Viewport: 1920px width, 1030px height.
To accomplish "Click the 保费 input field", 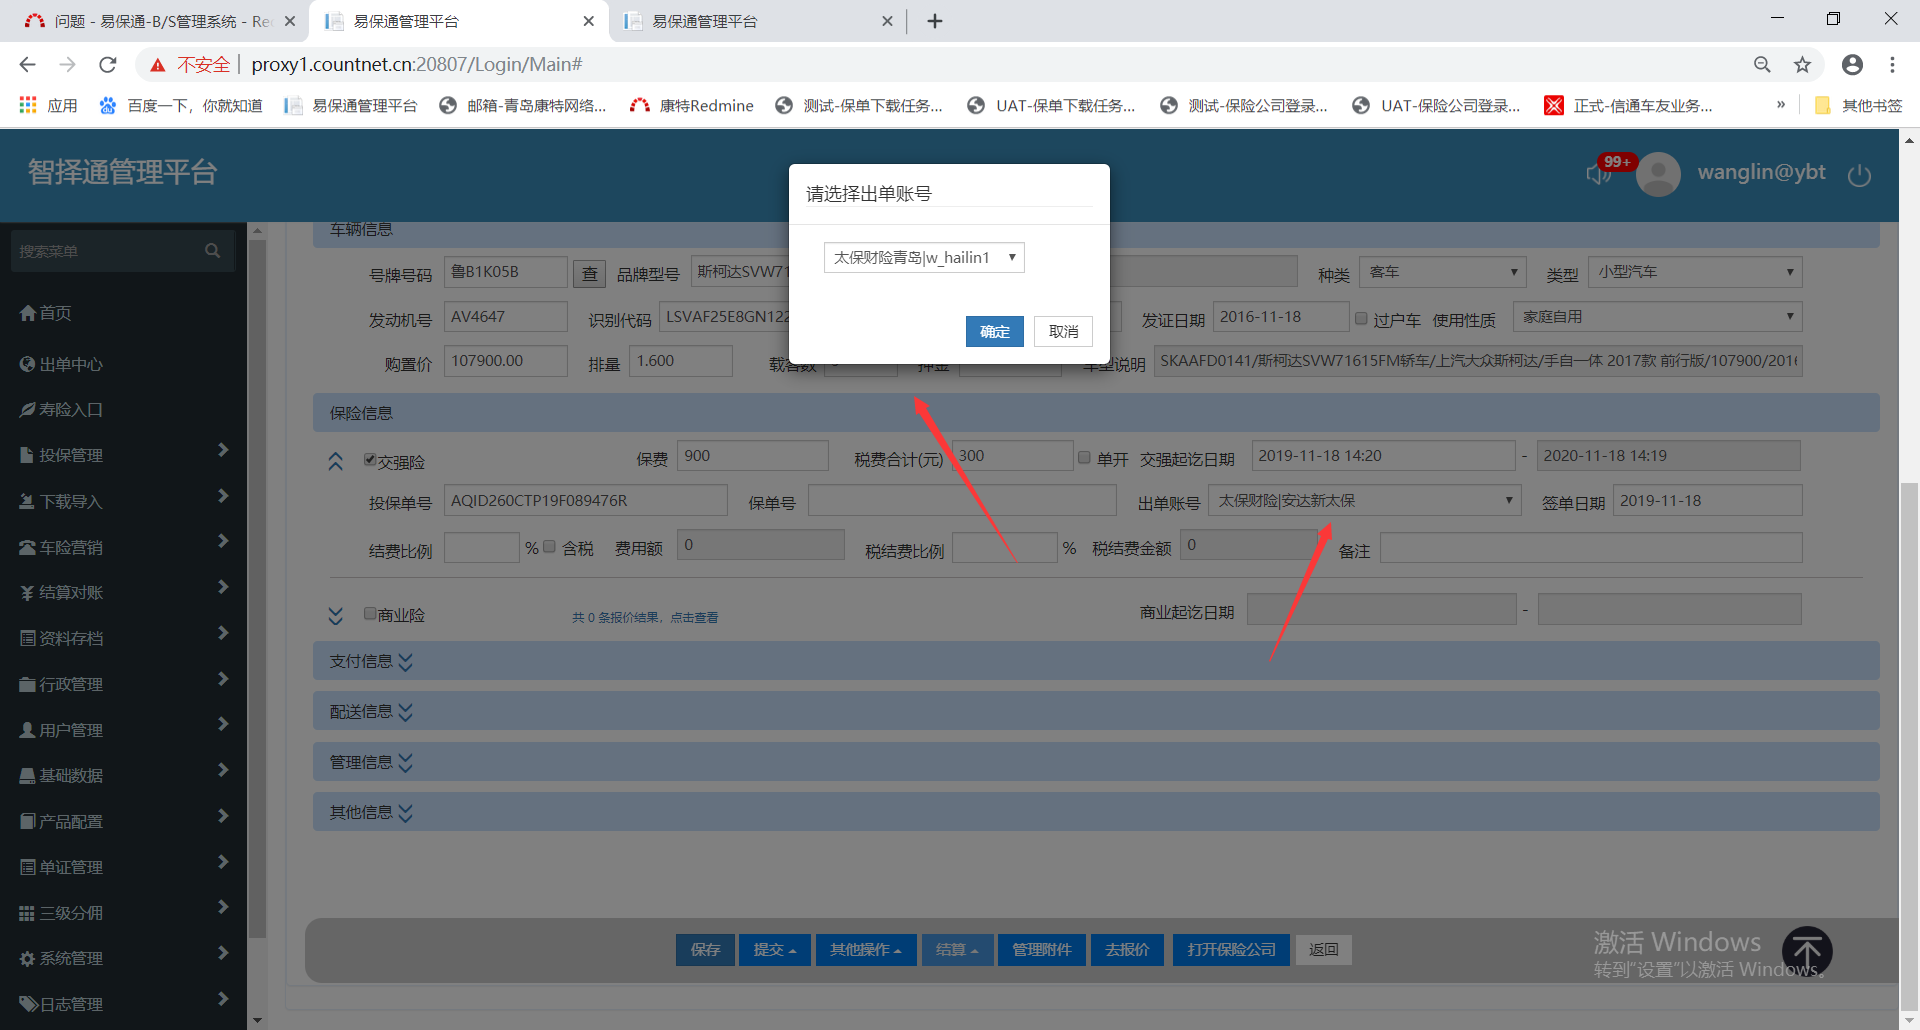I will (752, 456).
